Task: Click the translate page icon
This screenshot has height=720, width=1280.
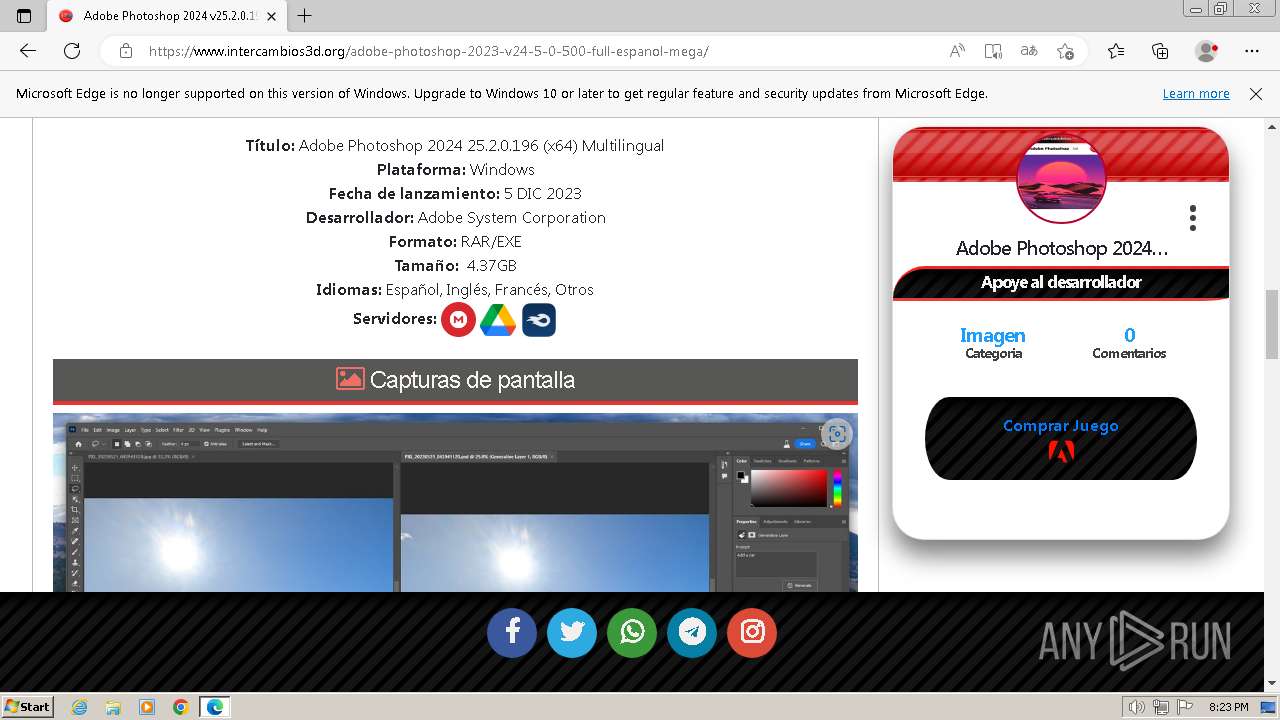Action: (1029, 51)
